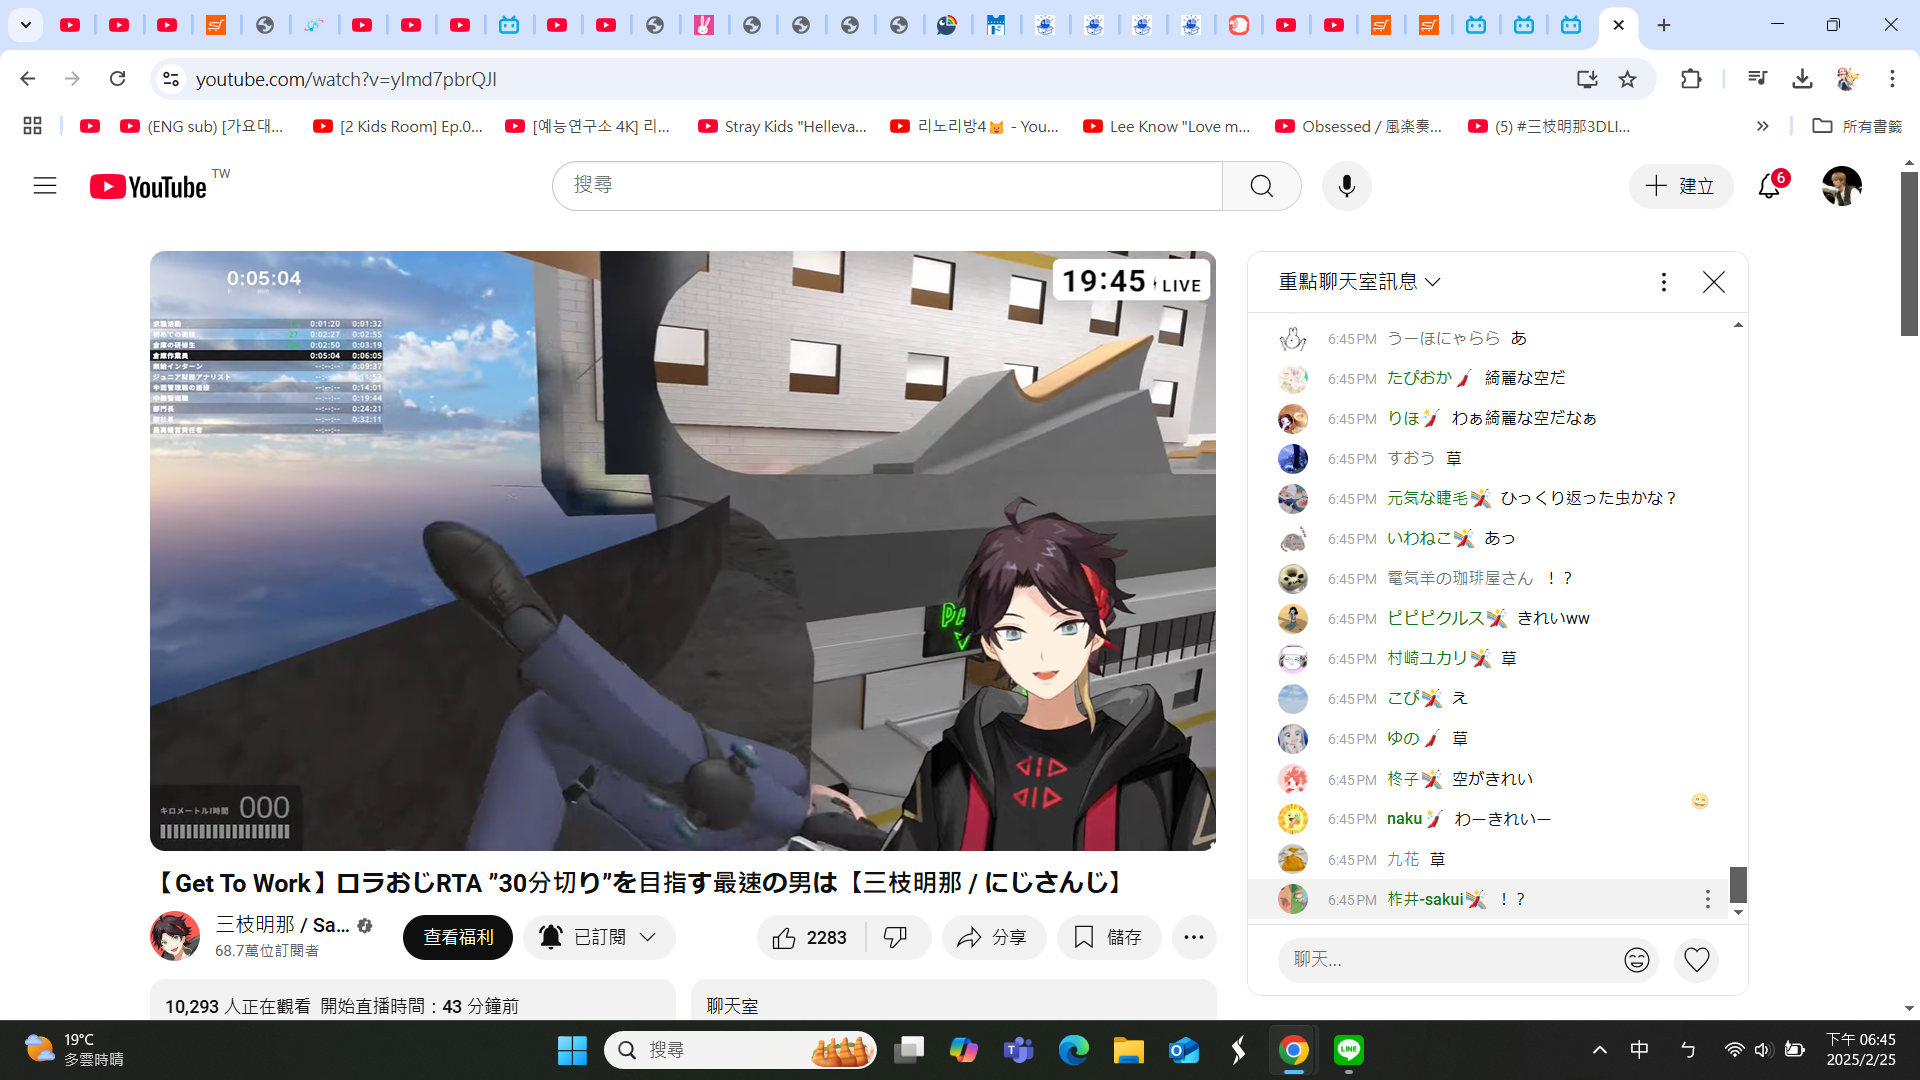1920x1080 pixels.
Task: Click naku username in chat
Action: [1404, 819]
